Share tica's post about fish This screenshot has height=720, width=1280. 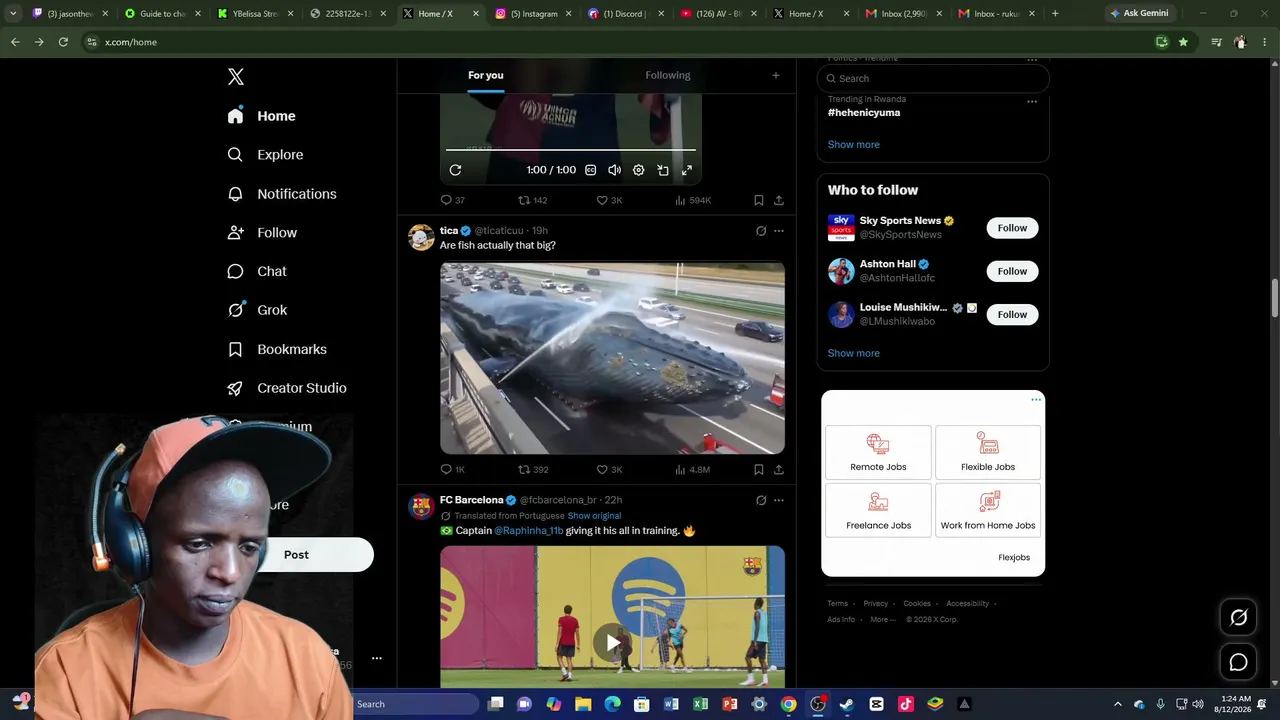[779, 469]
